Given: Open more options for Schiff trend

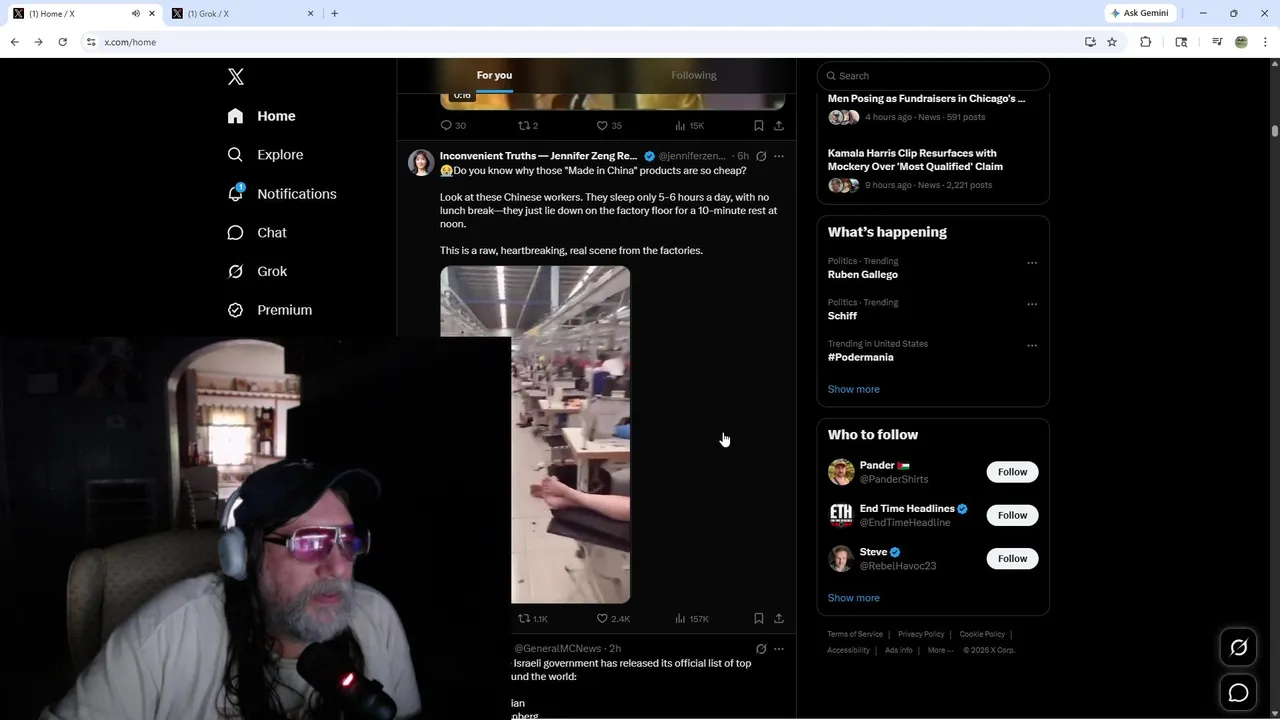Looking at the screenshot, I should click(x=1032, y=304).
